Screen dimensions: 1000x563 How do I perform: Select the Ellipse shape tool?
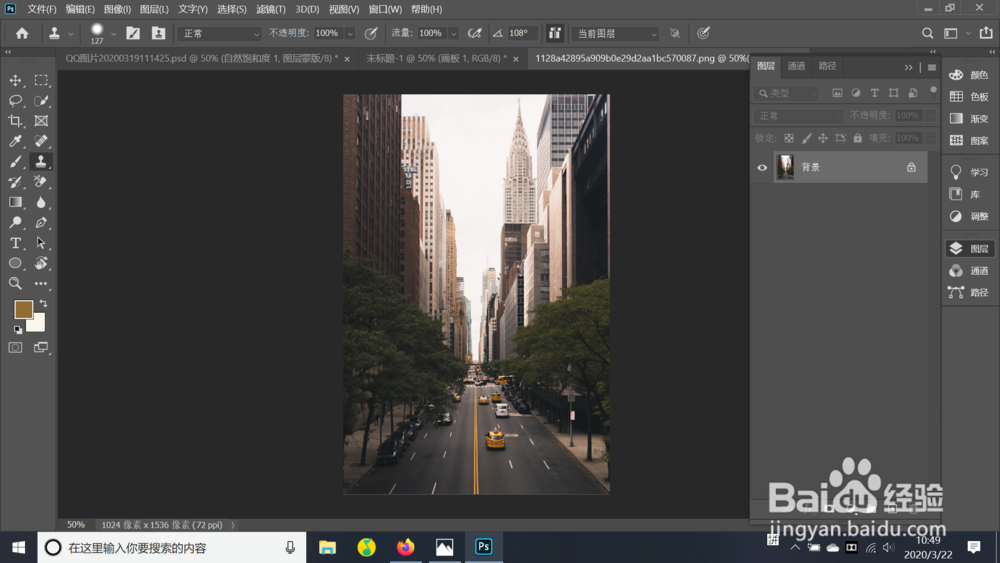[x=15, y=263]
